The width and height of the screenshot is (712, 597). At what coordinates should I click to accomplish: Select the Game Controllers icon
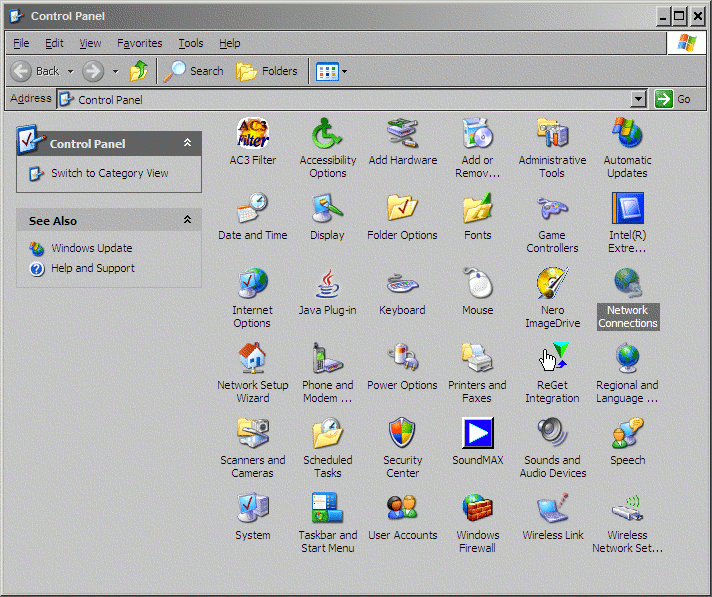pos(552,208)
